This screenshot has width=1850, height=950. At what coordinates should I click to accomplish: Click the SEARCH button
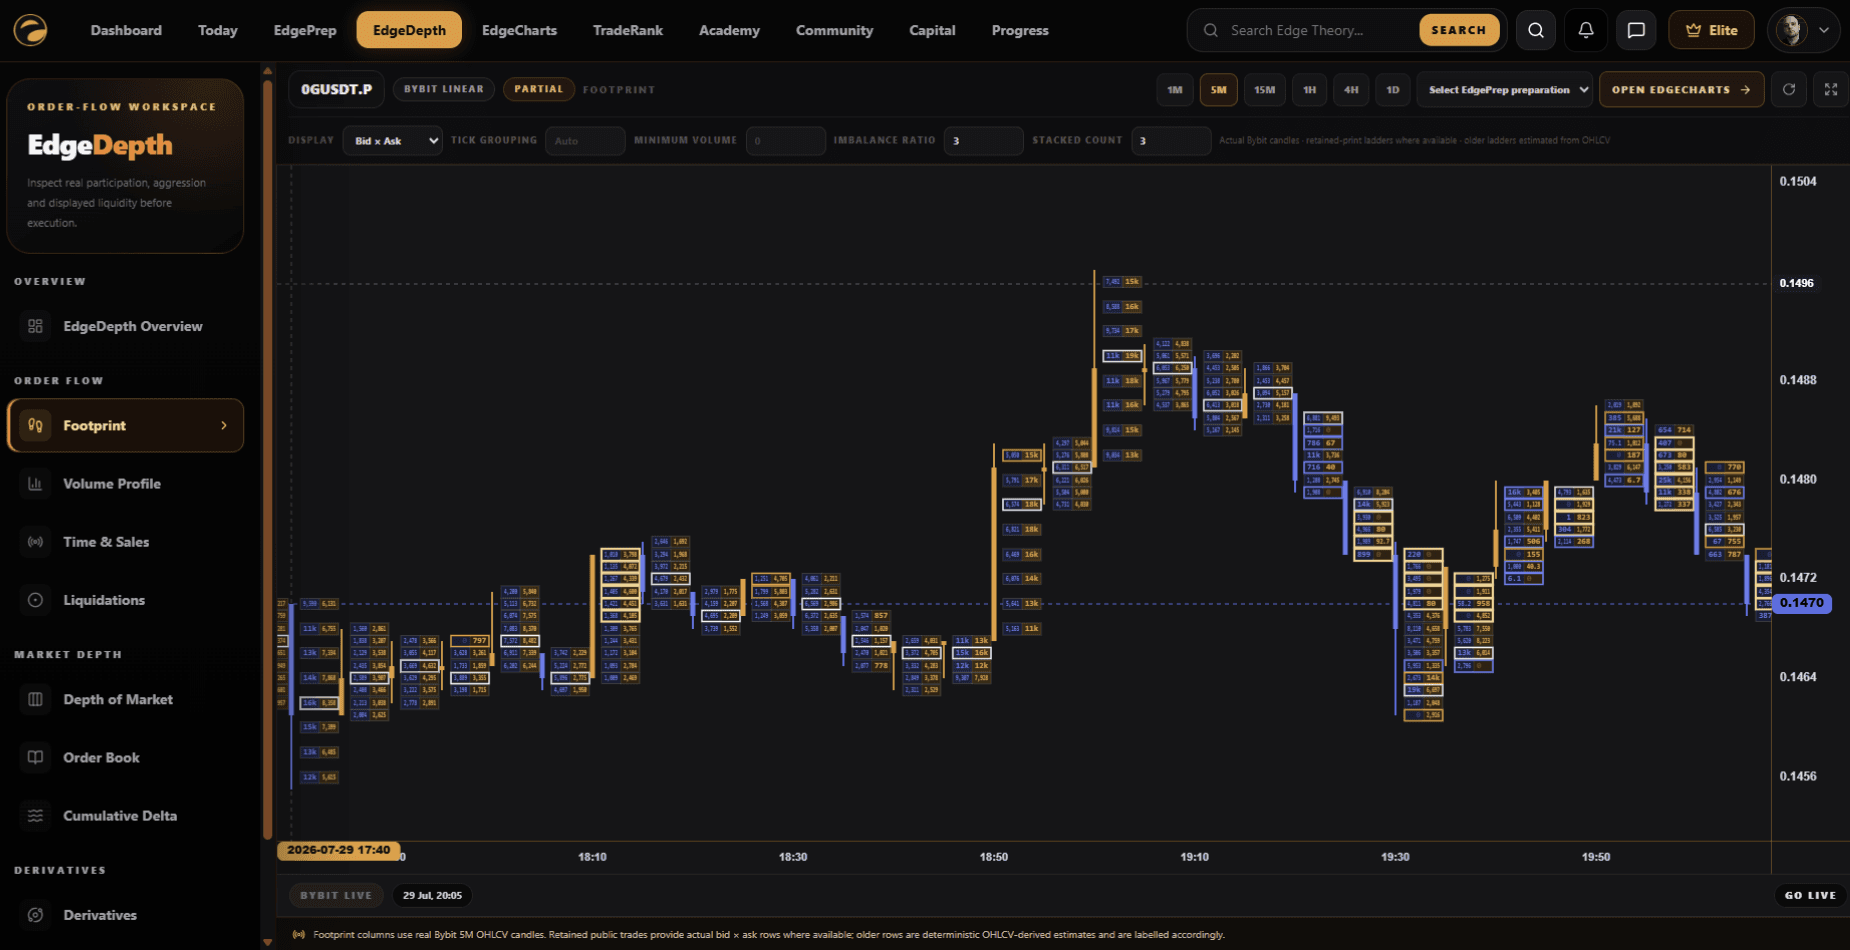click(x=1459, y=30)
